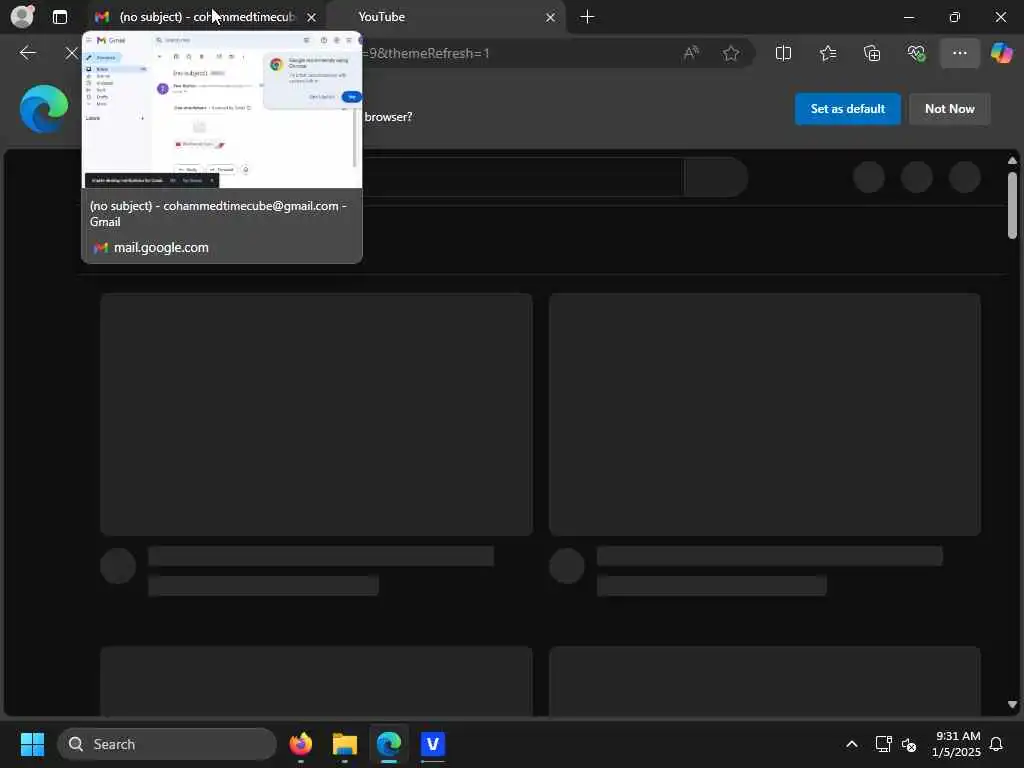
Task: Click the taskbar Search box
Action: [167, 744]
